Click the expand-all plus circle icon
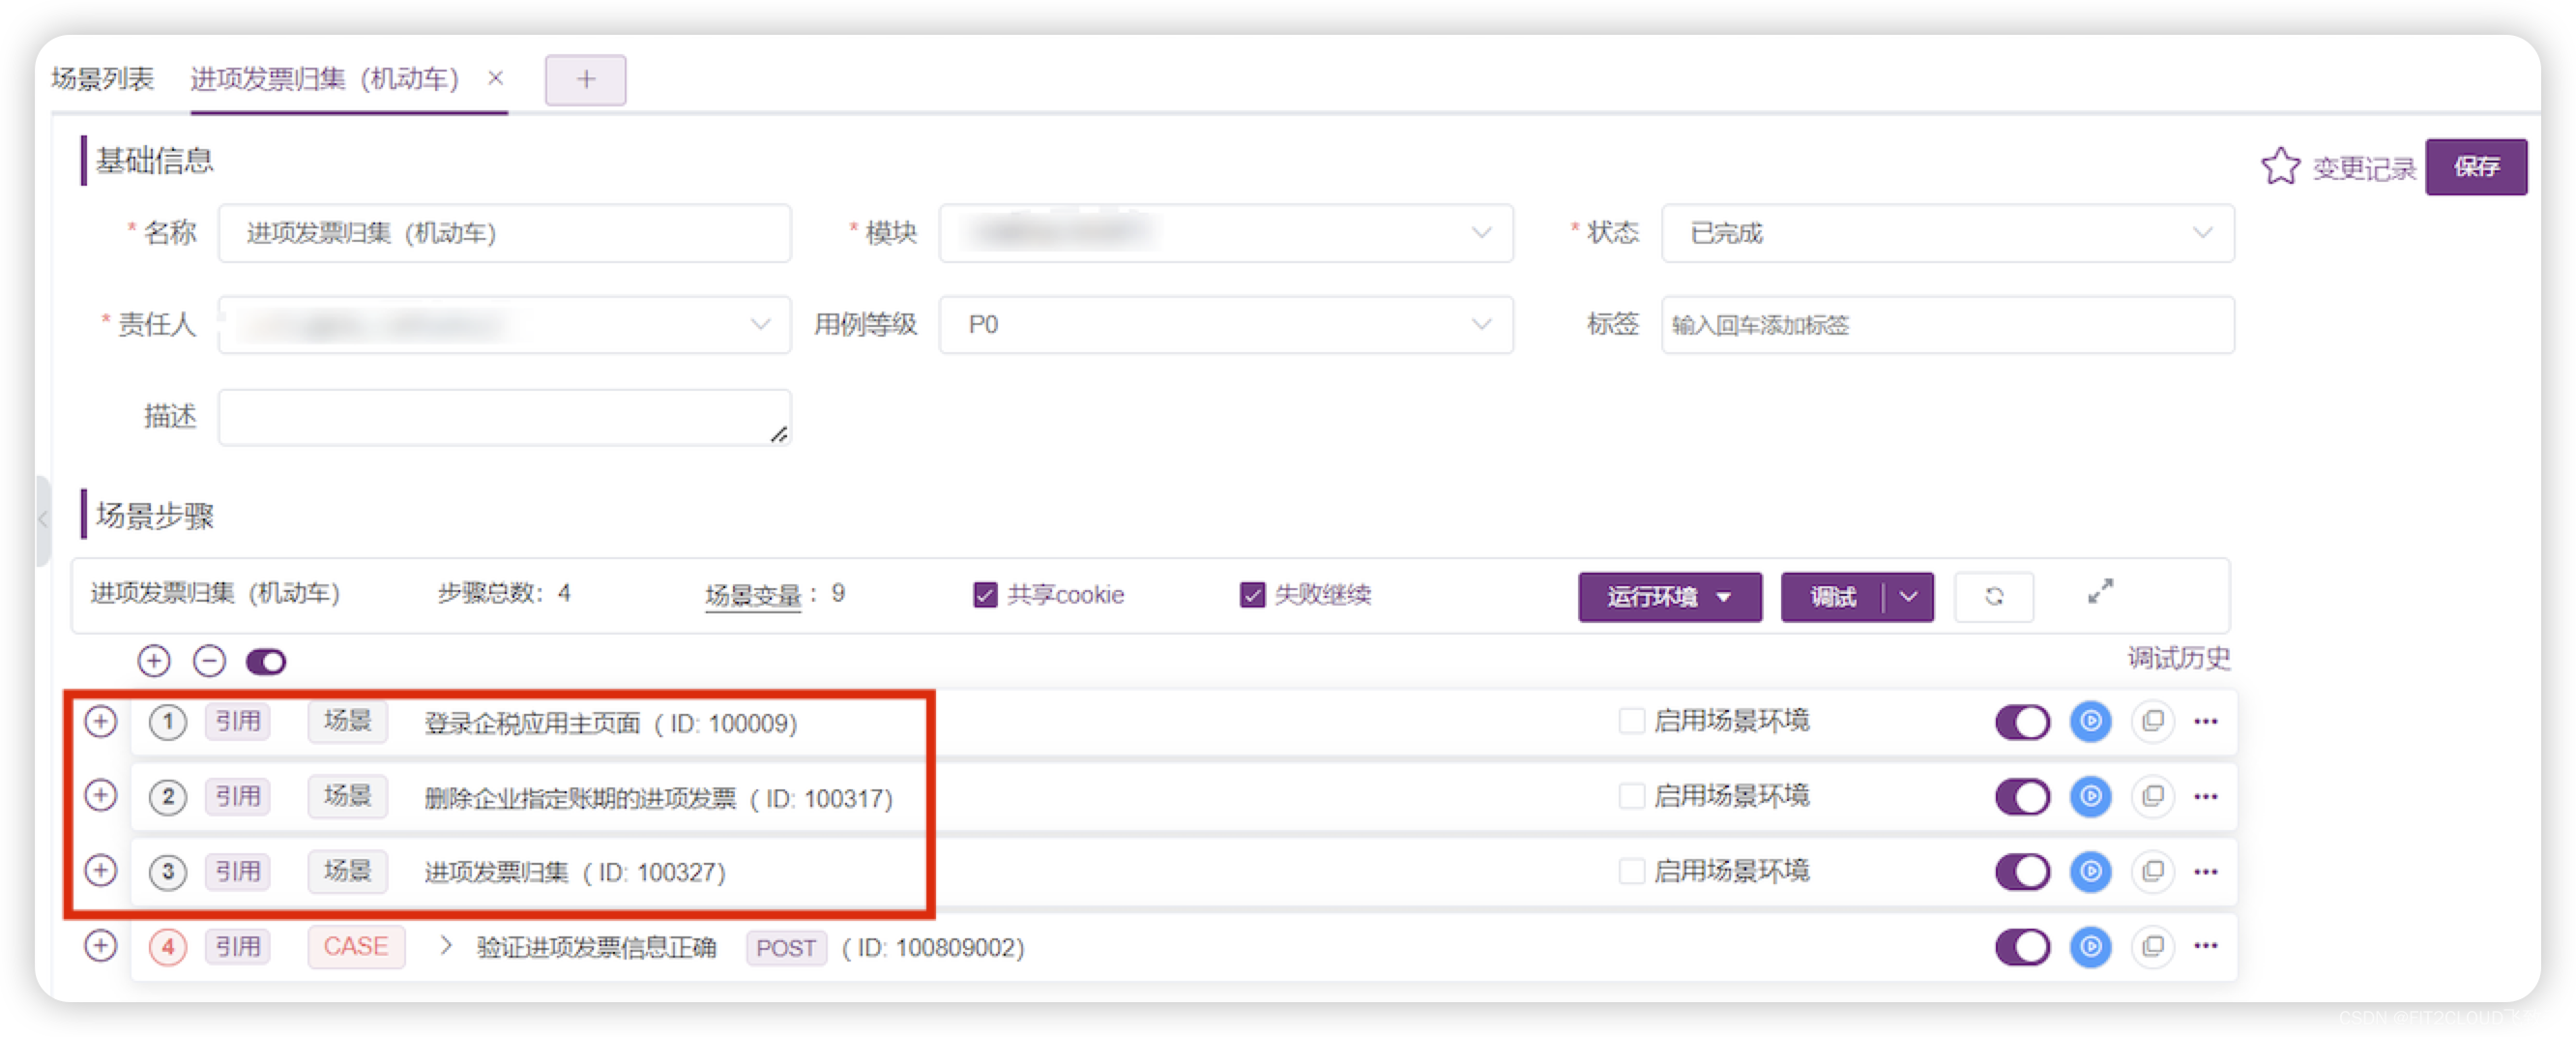This screenshot has height=1037, width=2576. tap(153, 661)
